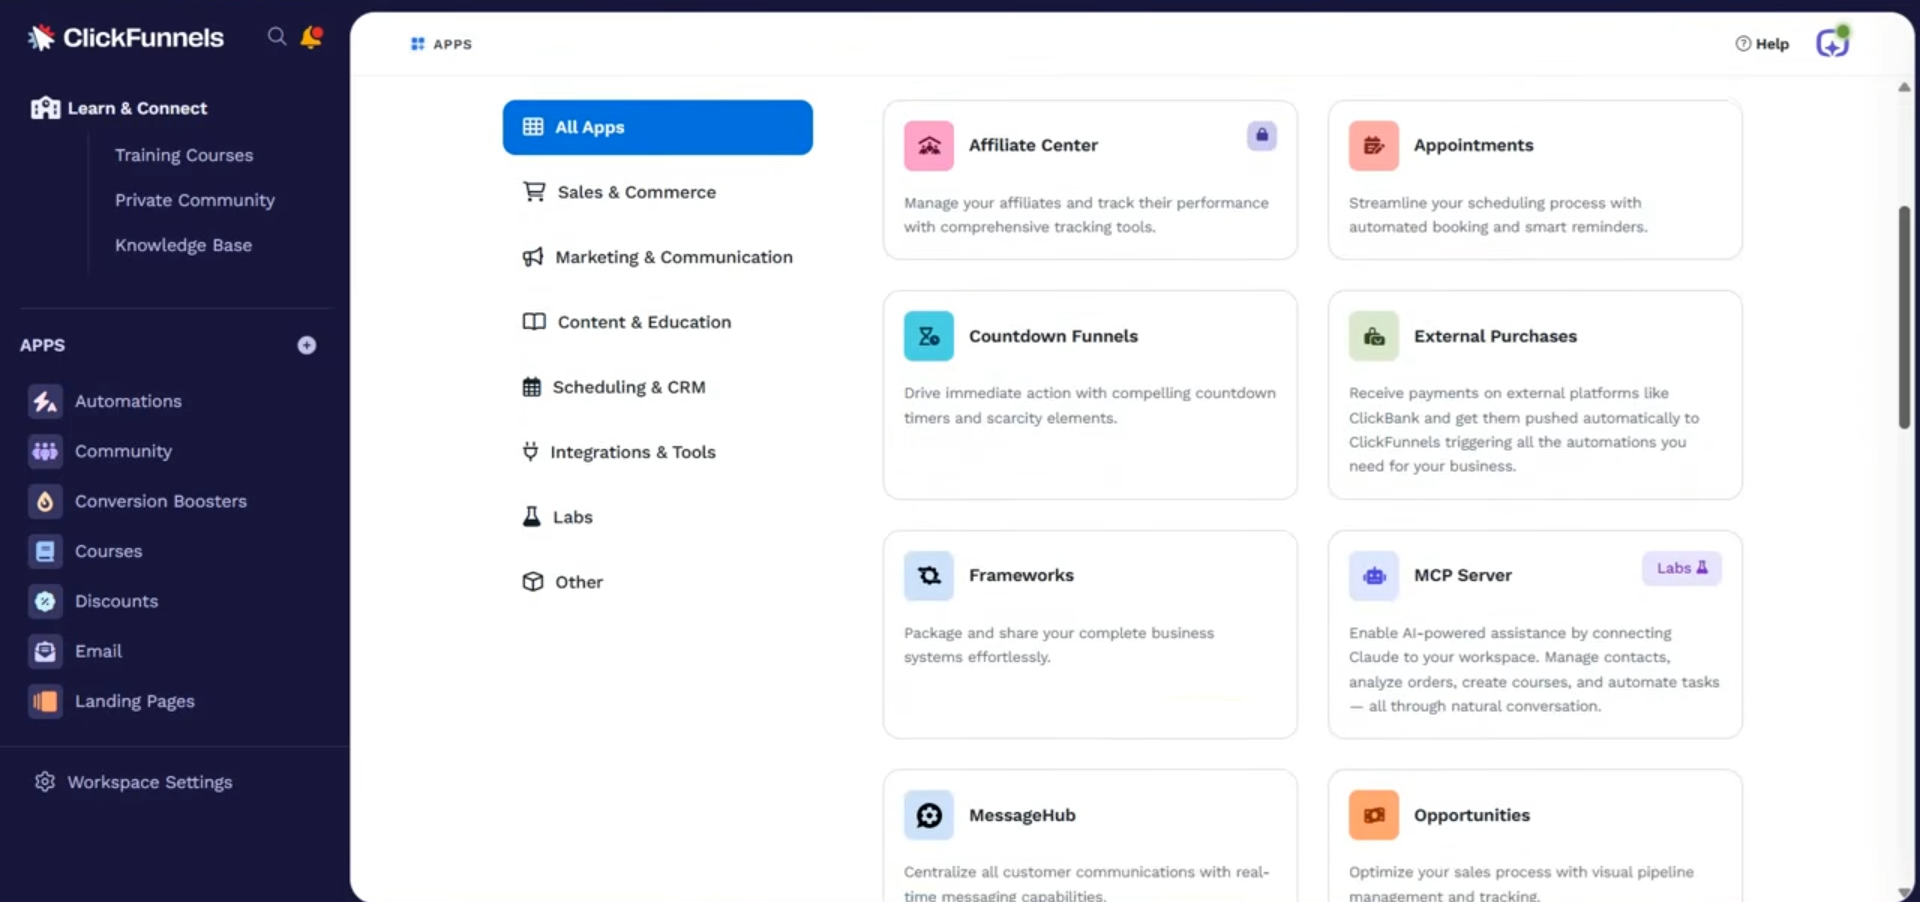Click the Conversion Boosters flame icon
Screen dimensions: 1920x902
coord(45,501)
